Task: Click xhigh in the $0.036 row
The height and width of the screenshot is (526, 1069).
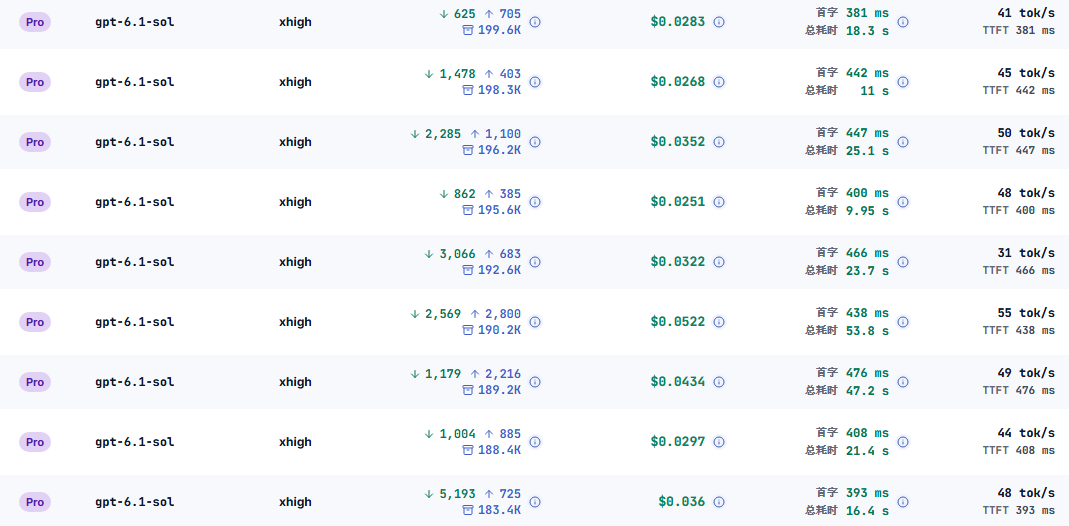Action: tap(295, 501)
